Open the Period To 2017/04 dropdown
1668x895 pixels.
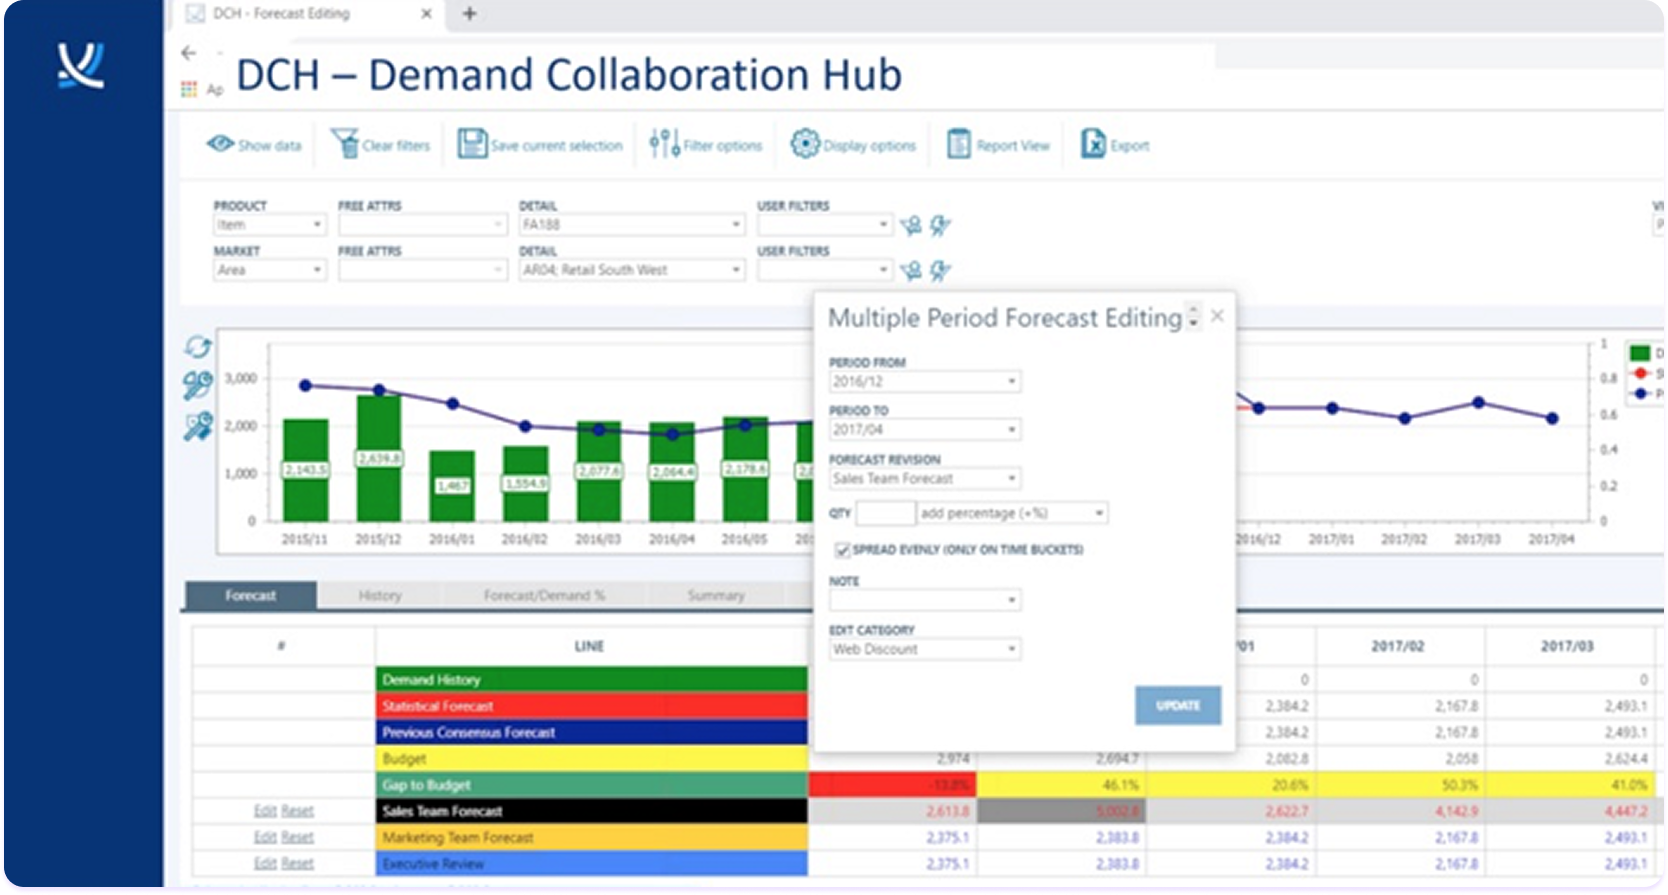(925, 429)
